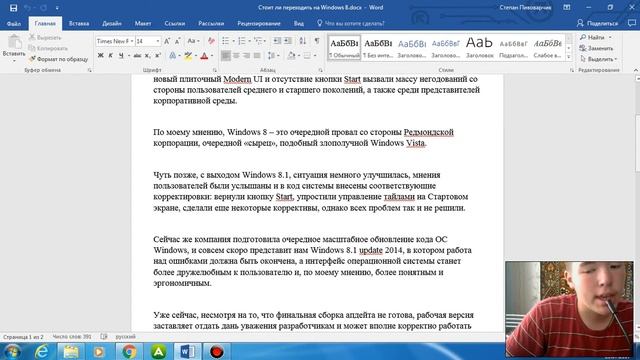Switch to the Review (Рецензирование) tab
Viewport: 640px width, 360px height.
click(x=259, y=23)
